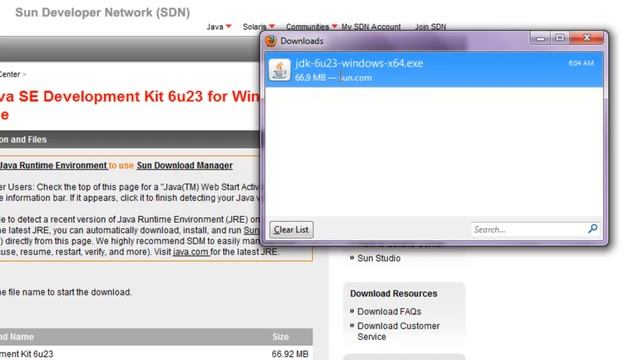Open the Download Customer Service link
Viewport: 640px width, 360px height.
pos(398,331)
